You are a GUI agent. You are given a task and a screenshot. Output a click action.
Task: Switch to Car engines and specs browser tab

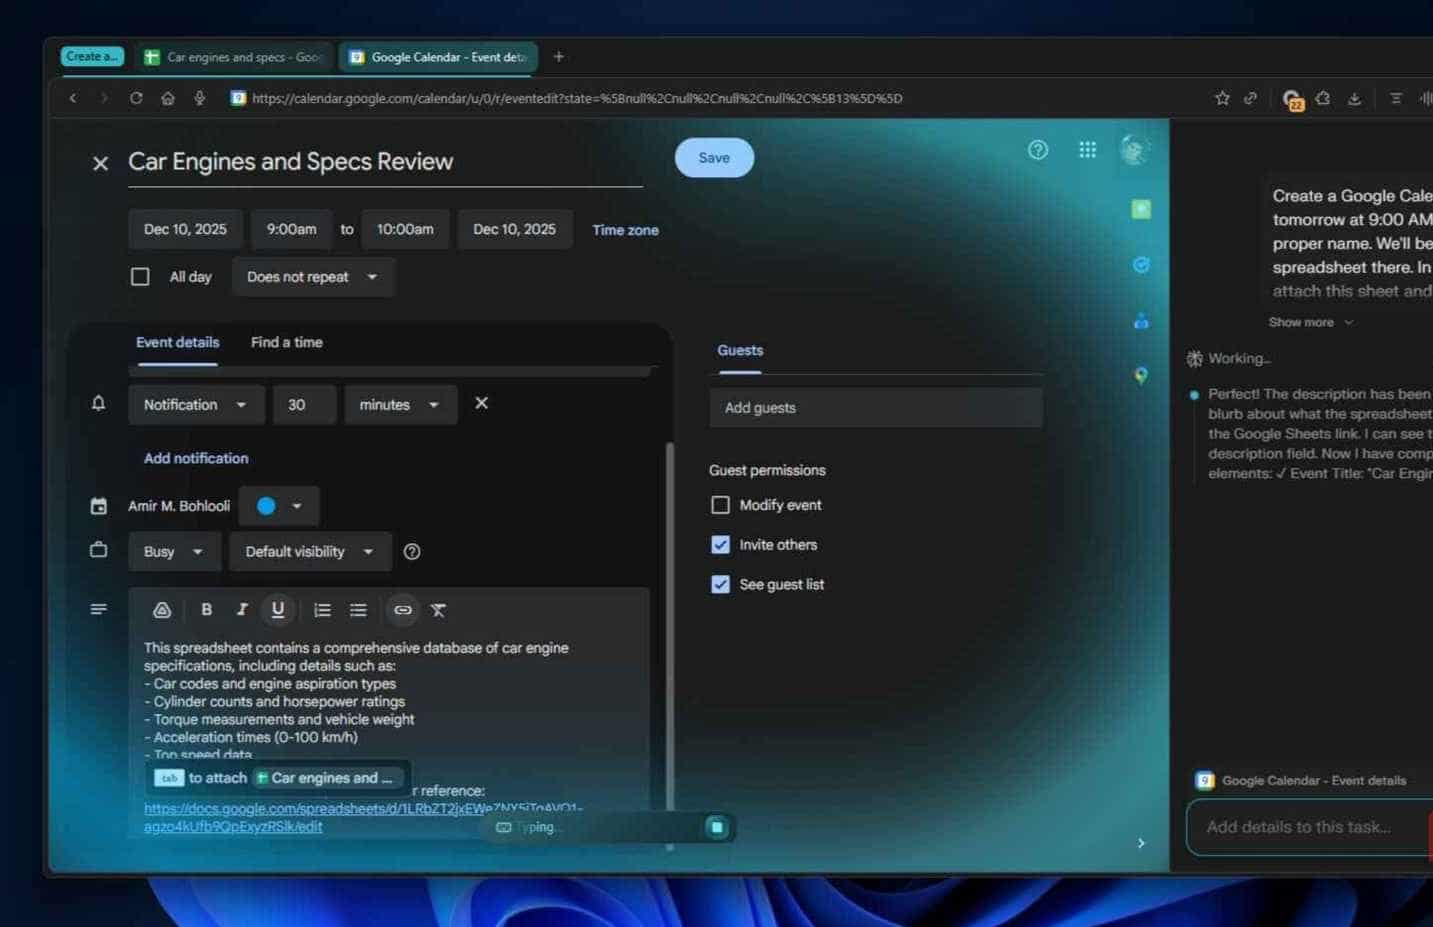point(234,57)
